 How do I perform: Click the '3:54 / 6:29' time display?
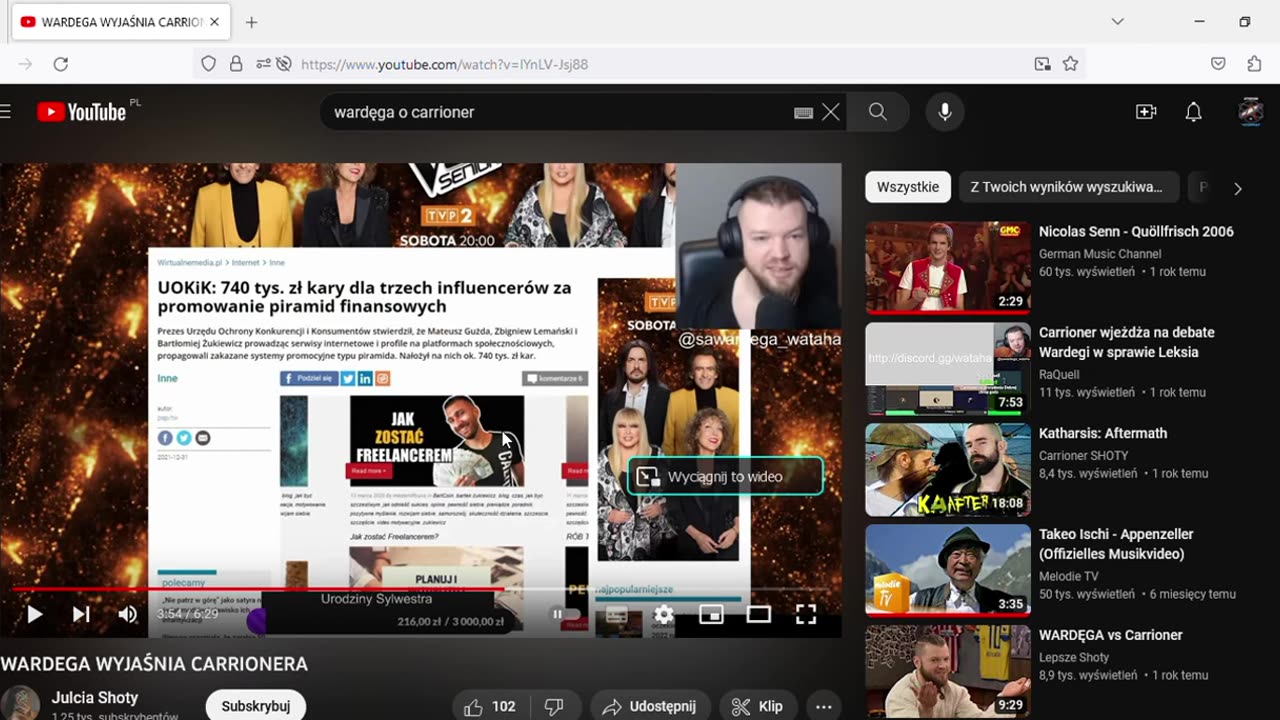pos(187,614)
